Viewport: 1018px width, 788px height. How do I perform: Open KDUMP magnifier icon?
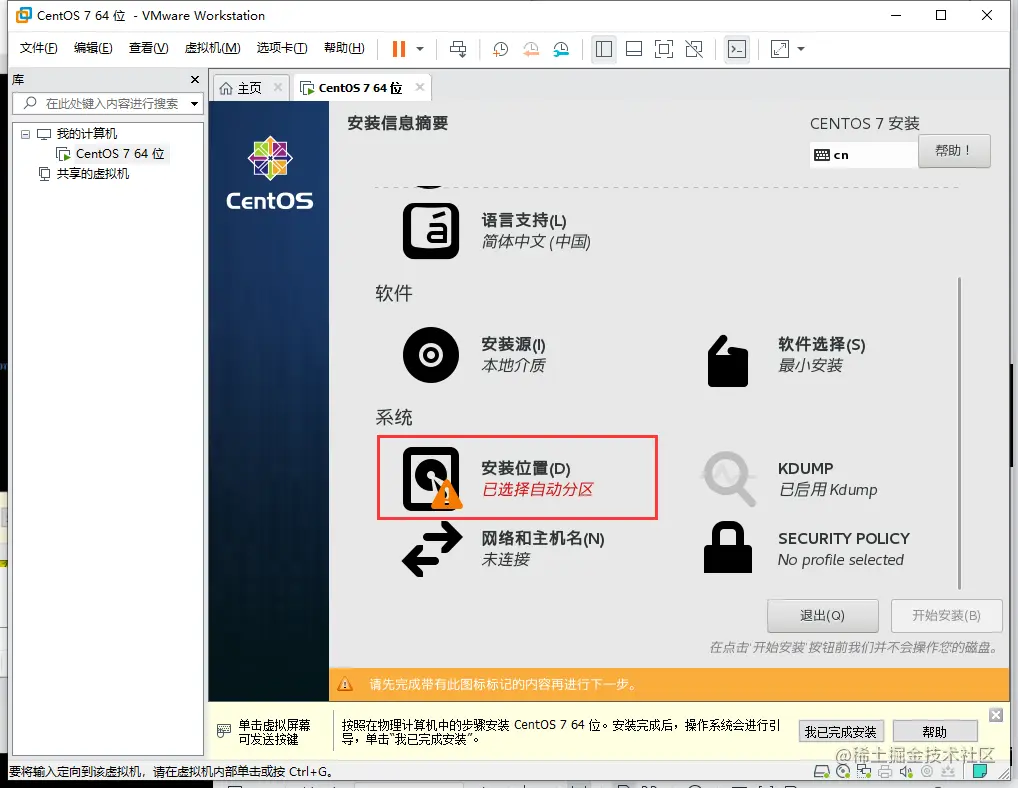[729, 479]
